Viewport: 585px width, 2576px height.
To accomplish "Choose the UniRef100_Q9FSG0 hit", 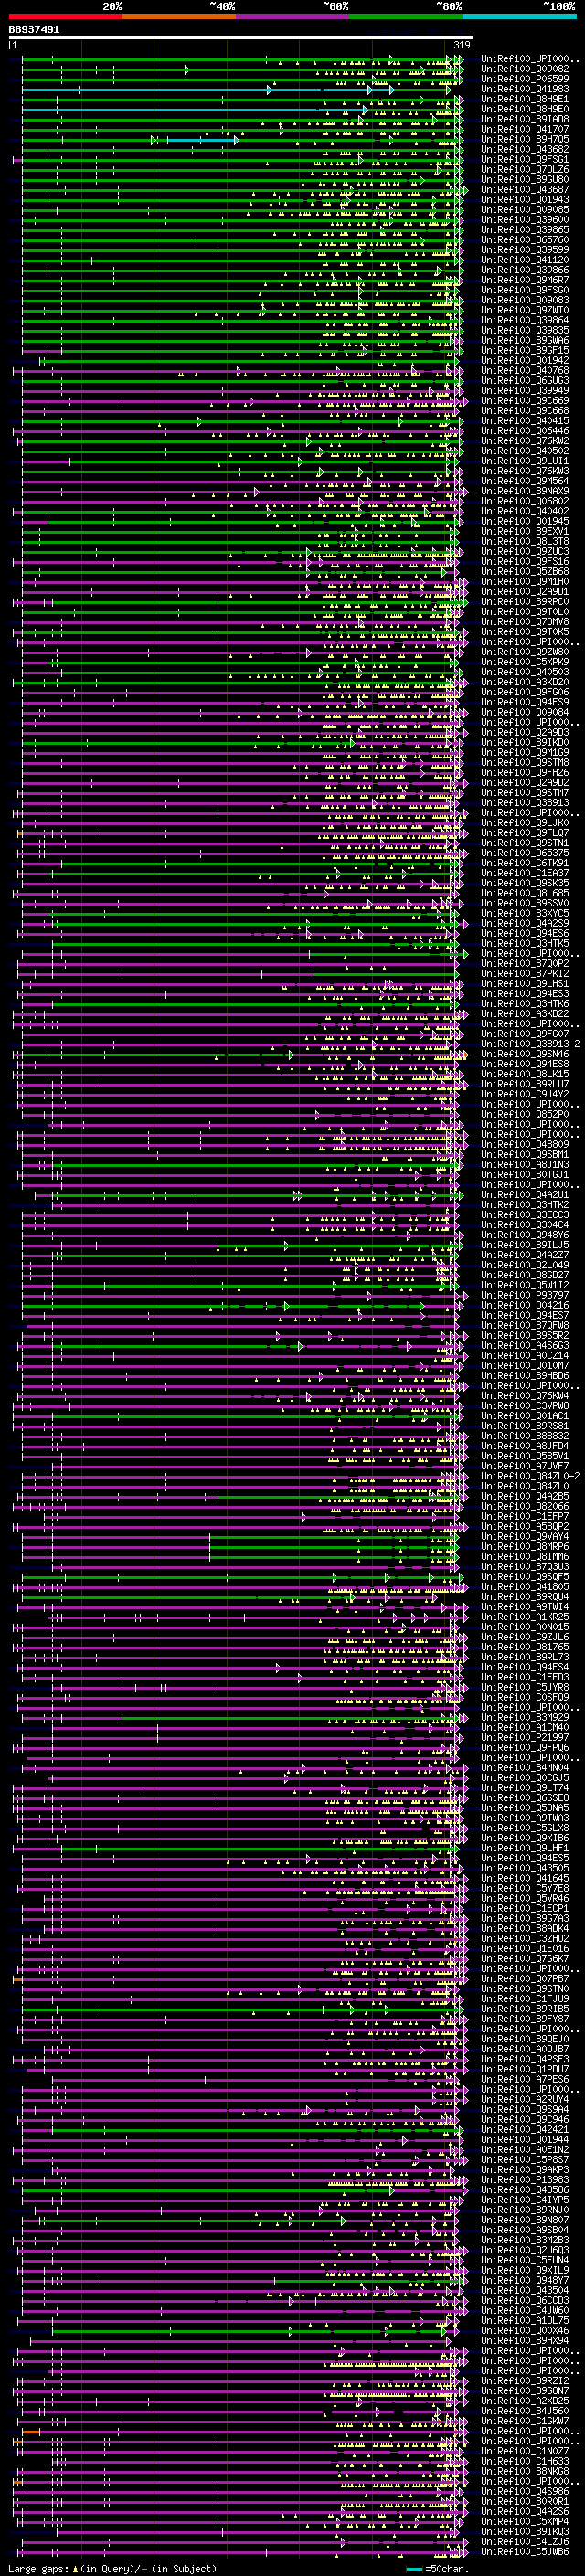I will point(525,290).
